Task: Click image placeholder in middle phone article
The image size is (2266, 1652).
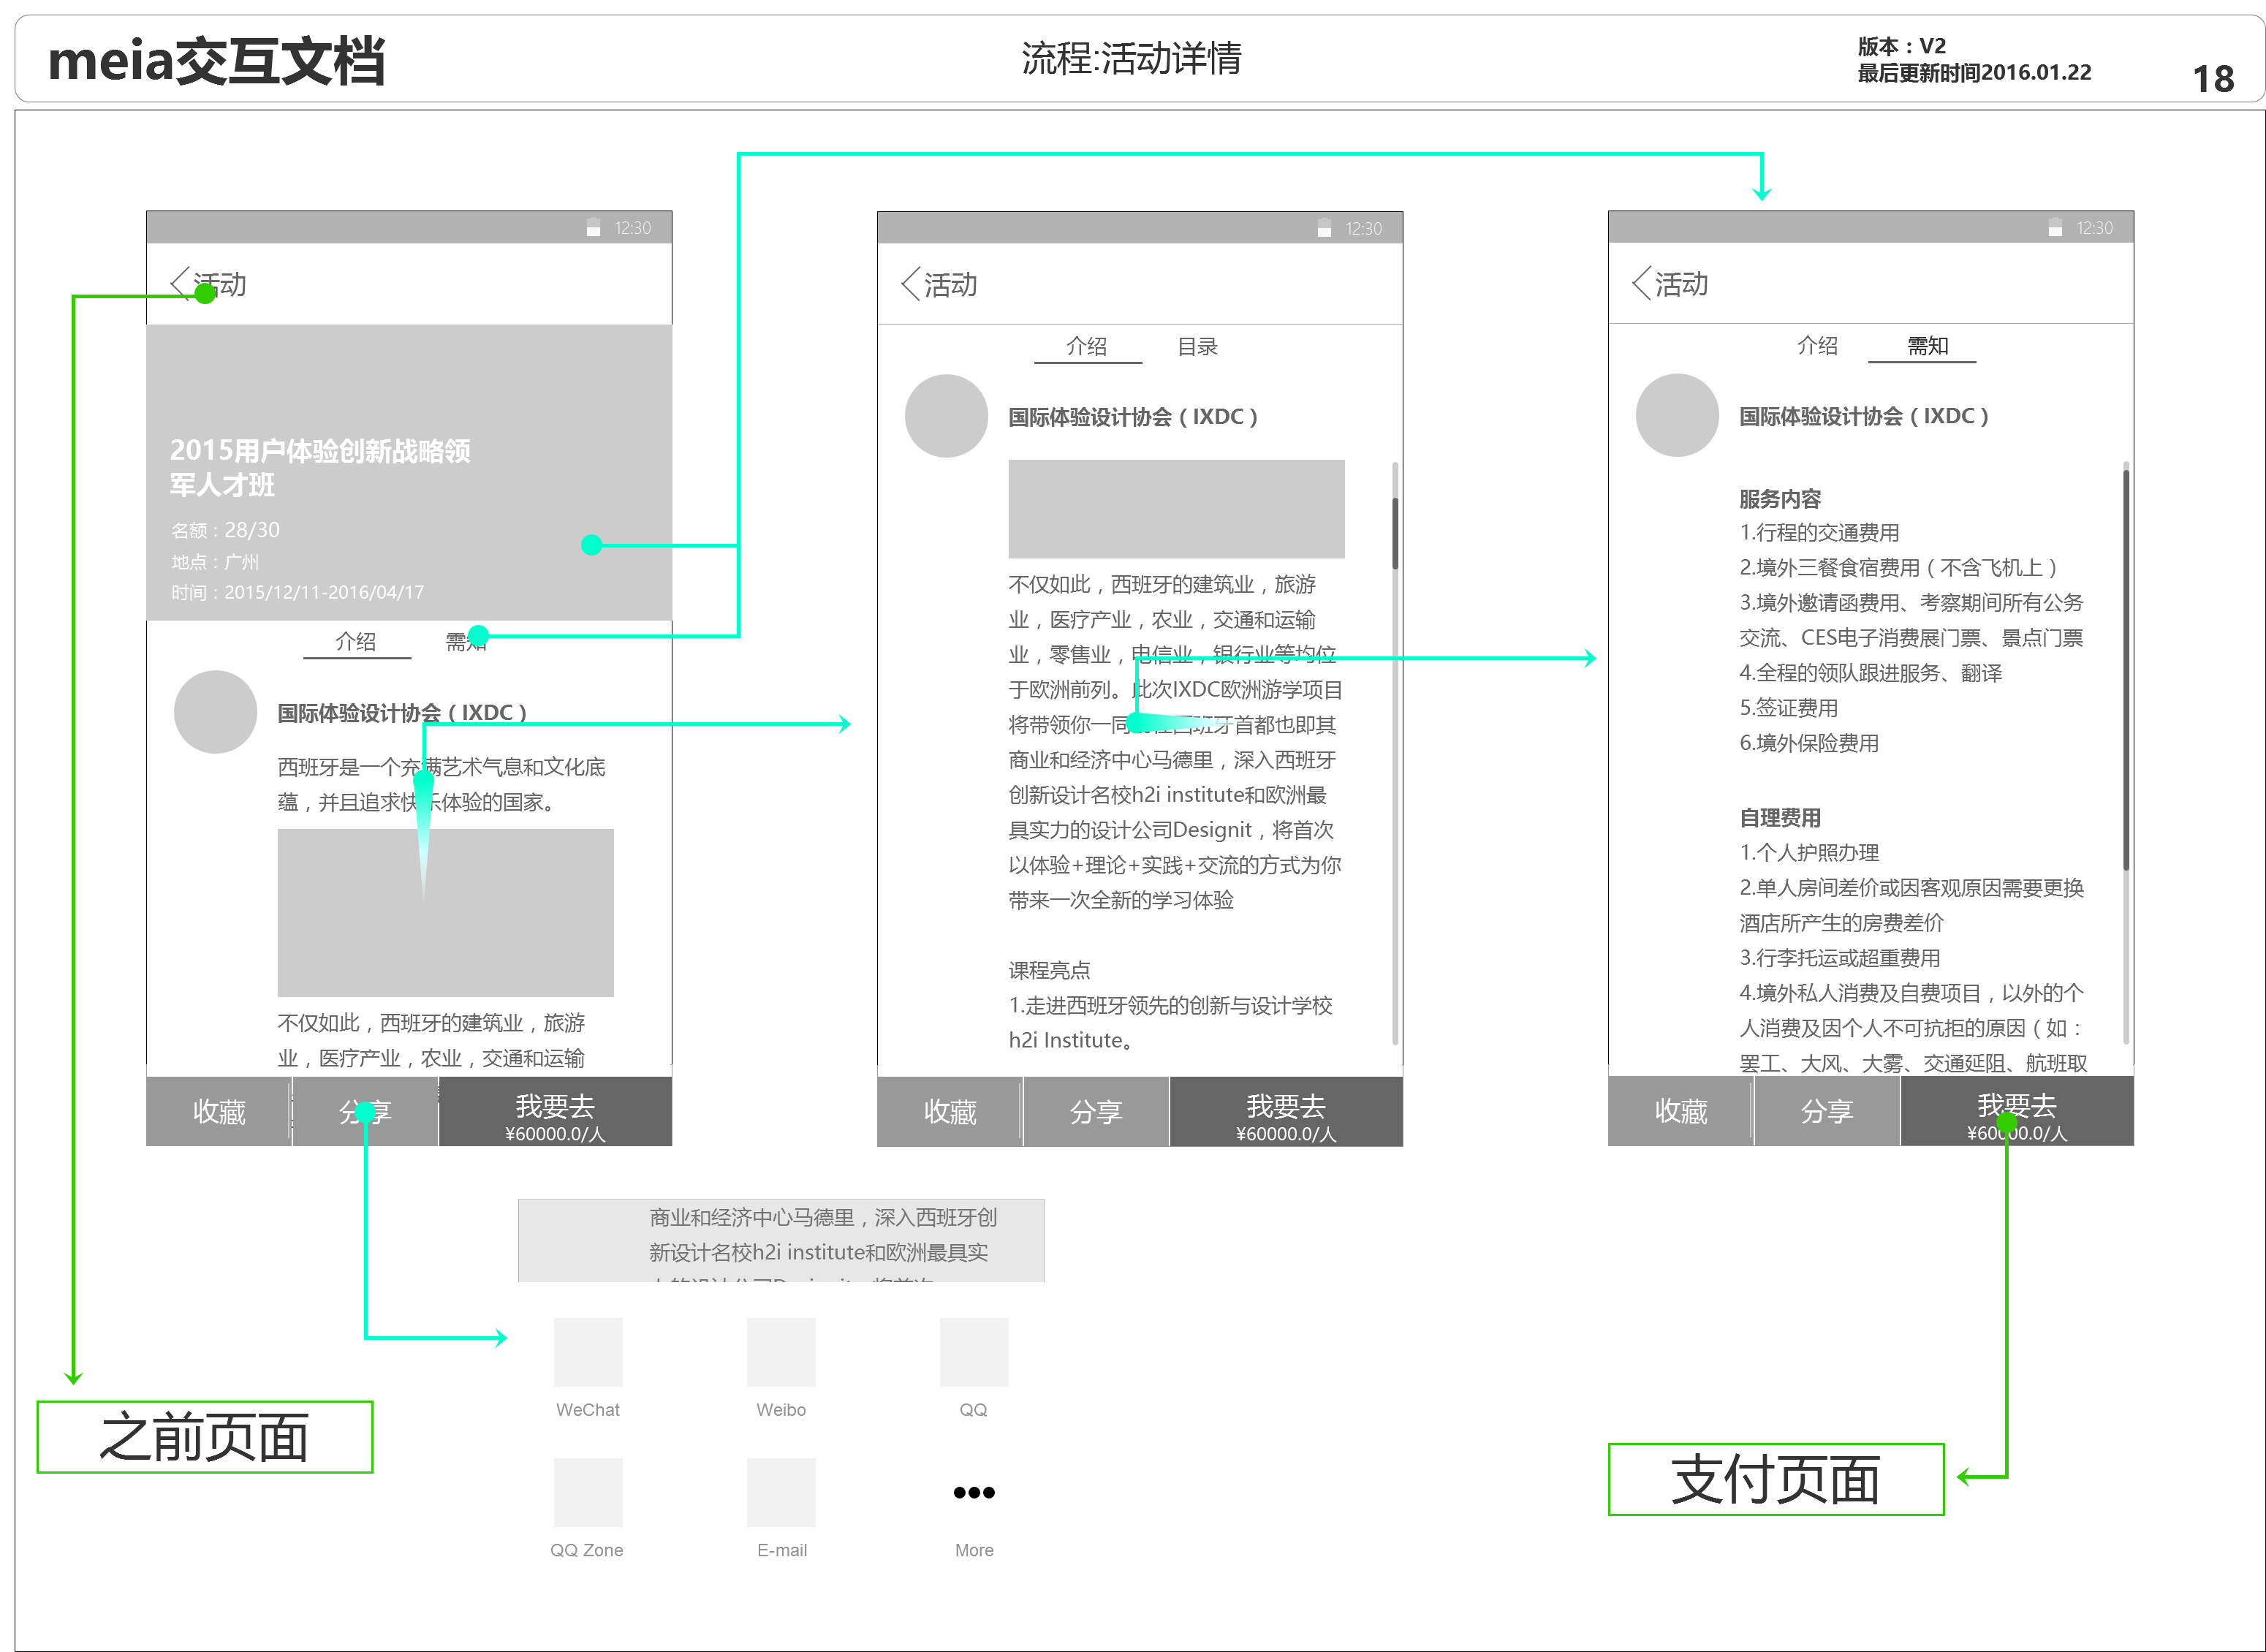Action: click(x=1176, y=509)
